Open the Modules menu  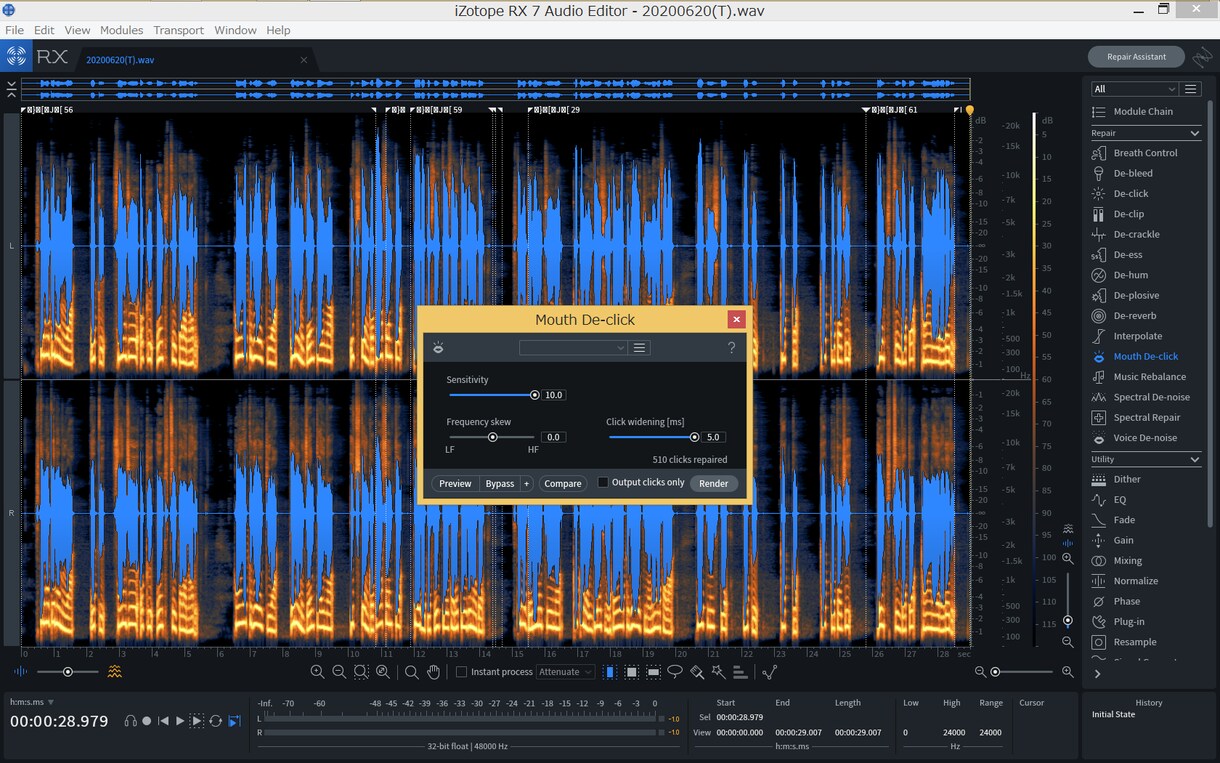[x=121, y=30]
